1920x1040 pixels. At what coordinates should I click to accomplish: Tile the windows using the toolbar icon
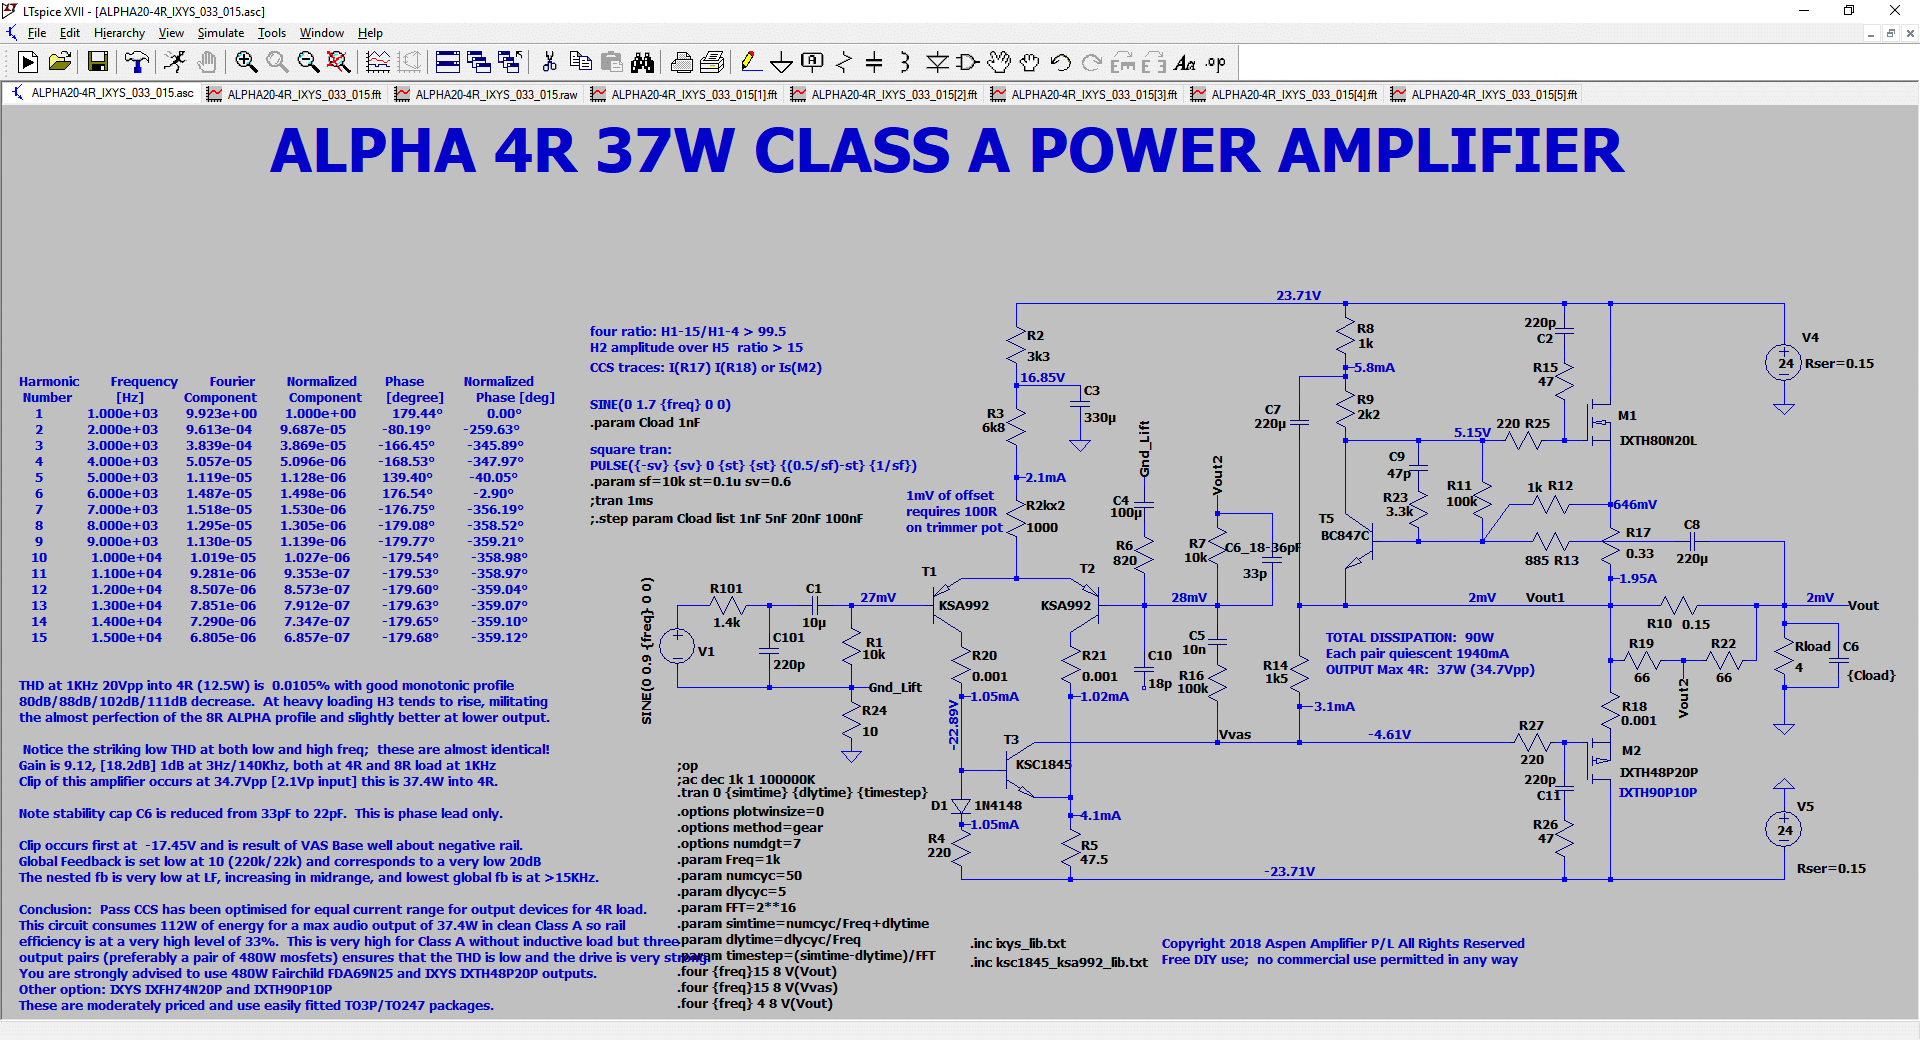(448, 63)
